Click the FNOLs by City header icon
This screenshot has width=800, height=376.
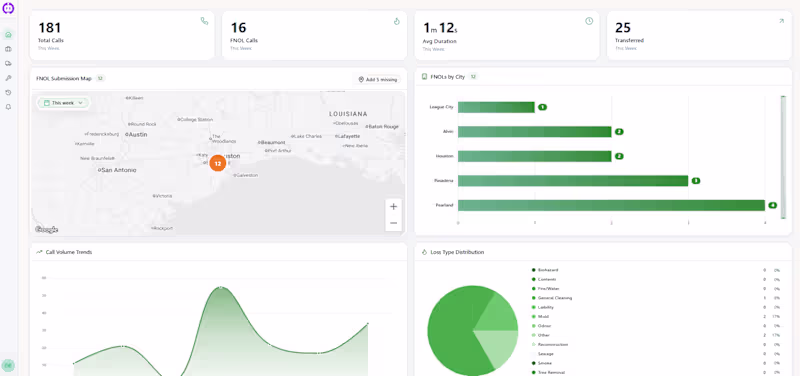tap(424, 77)
